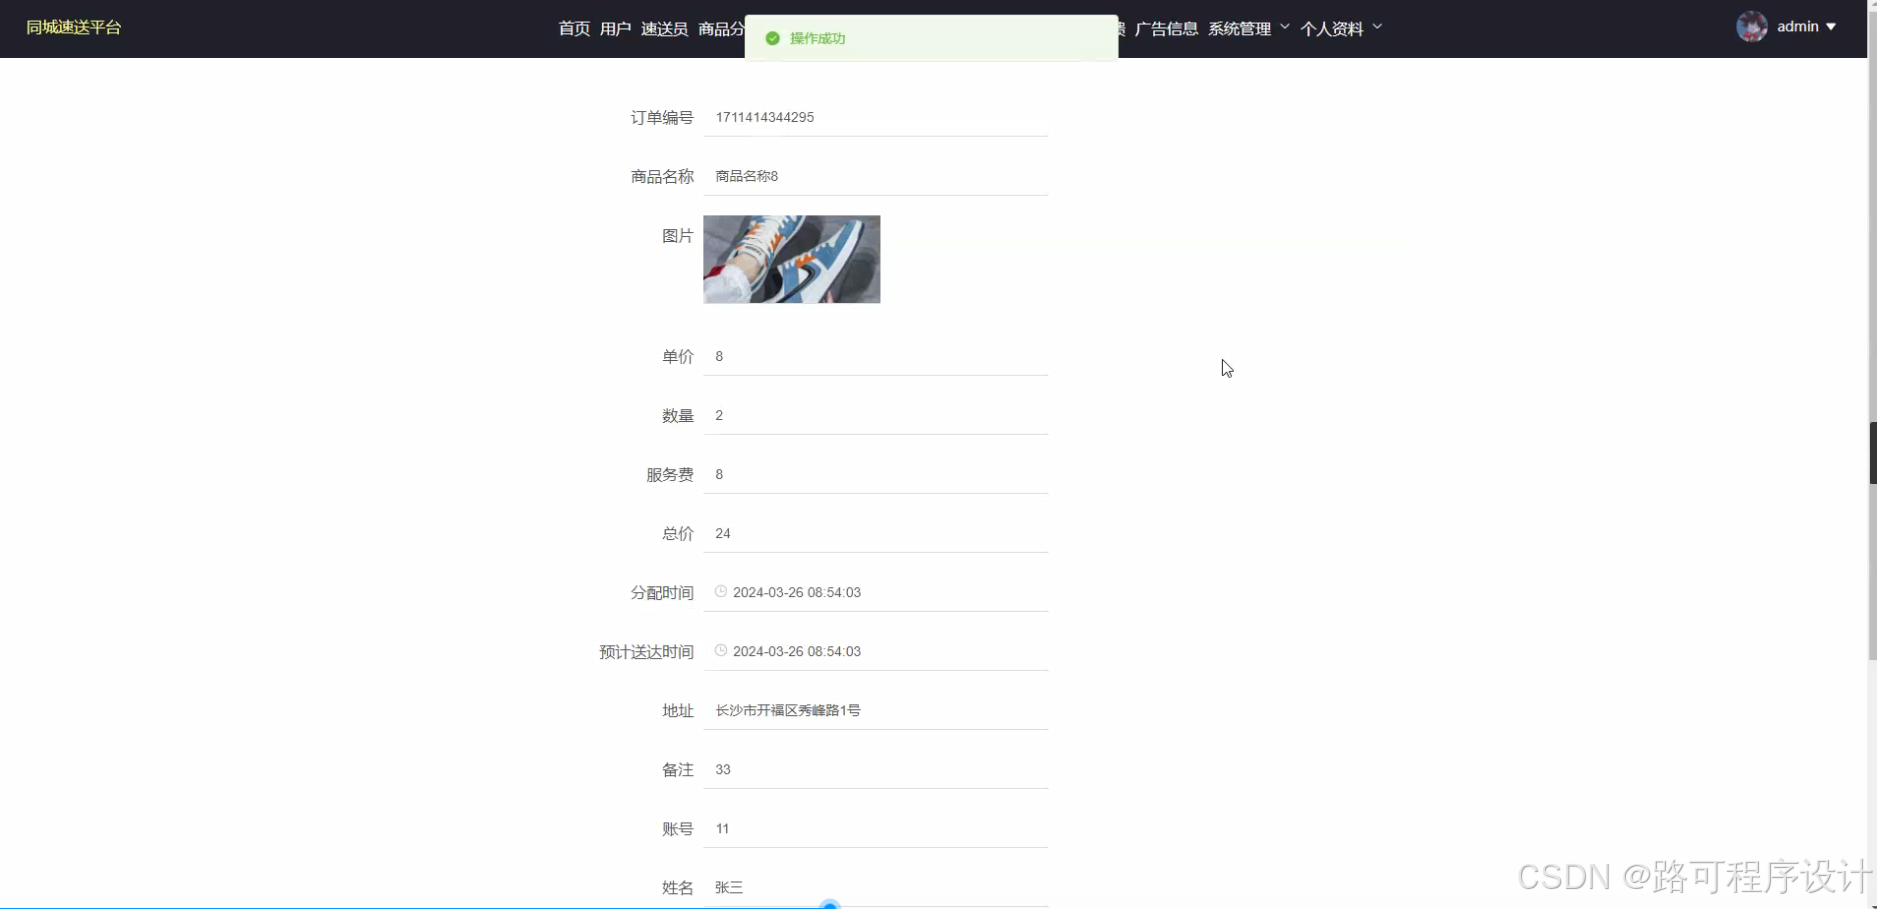Screen dimensions: 1877x909
Task: Click the 账号 field showing 11
Action: 875,828
